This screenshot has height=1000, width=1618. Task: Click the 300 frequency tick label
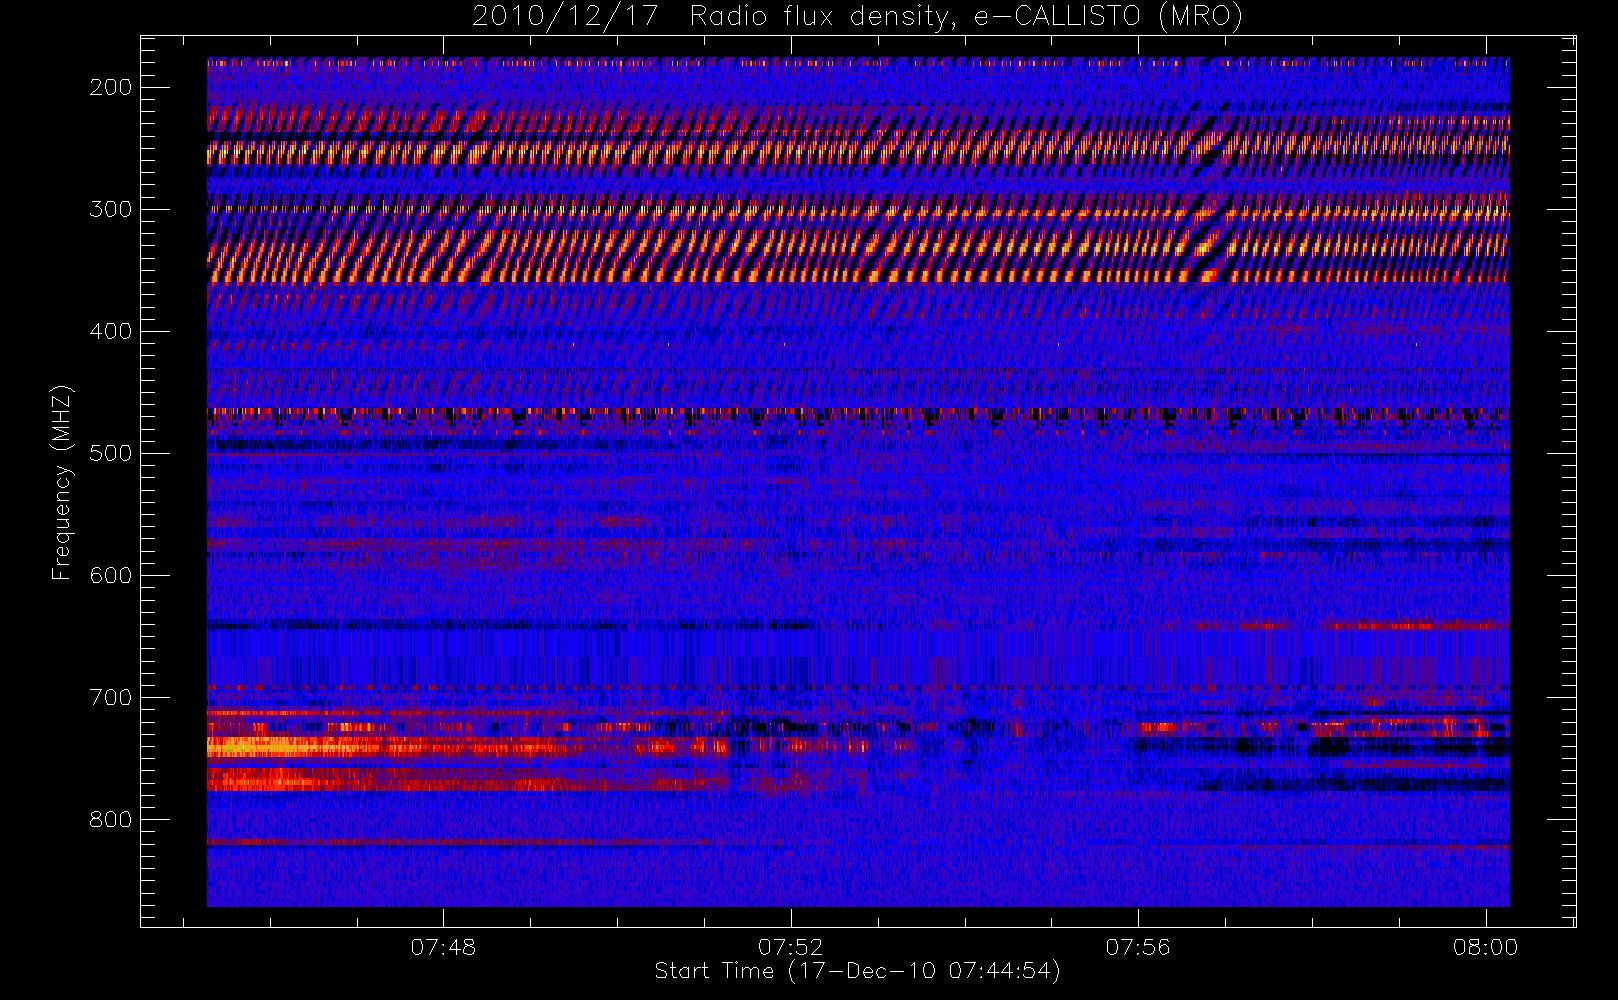[x=111, y=209]
